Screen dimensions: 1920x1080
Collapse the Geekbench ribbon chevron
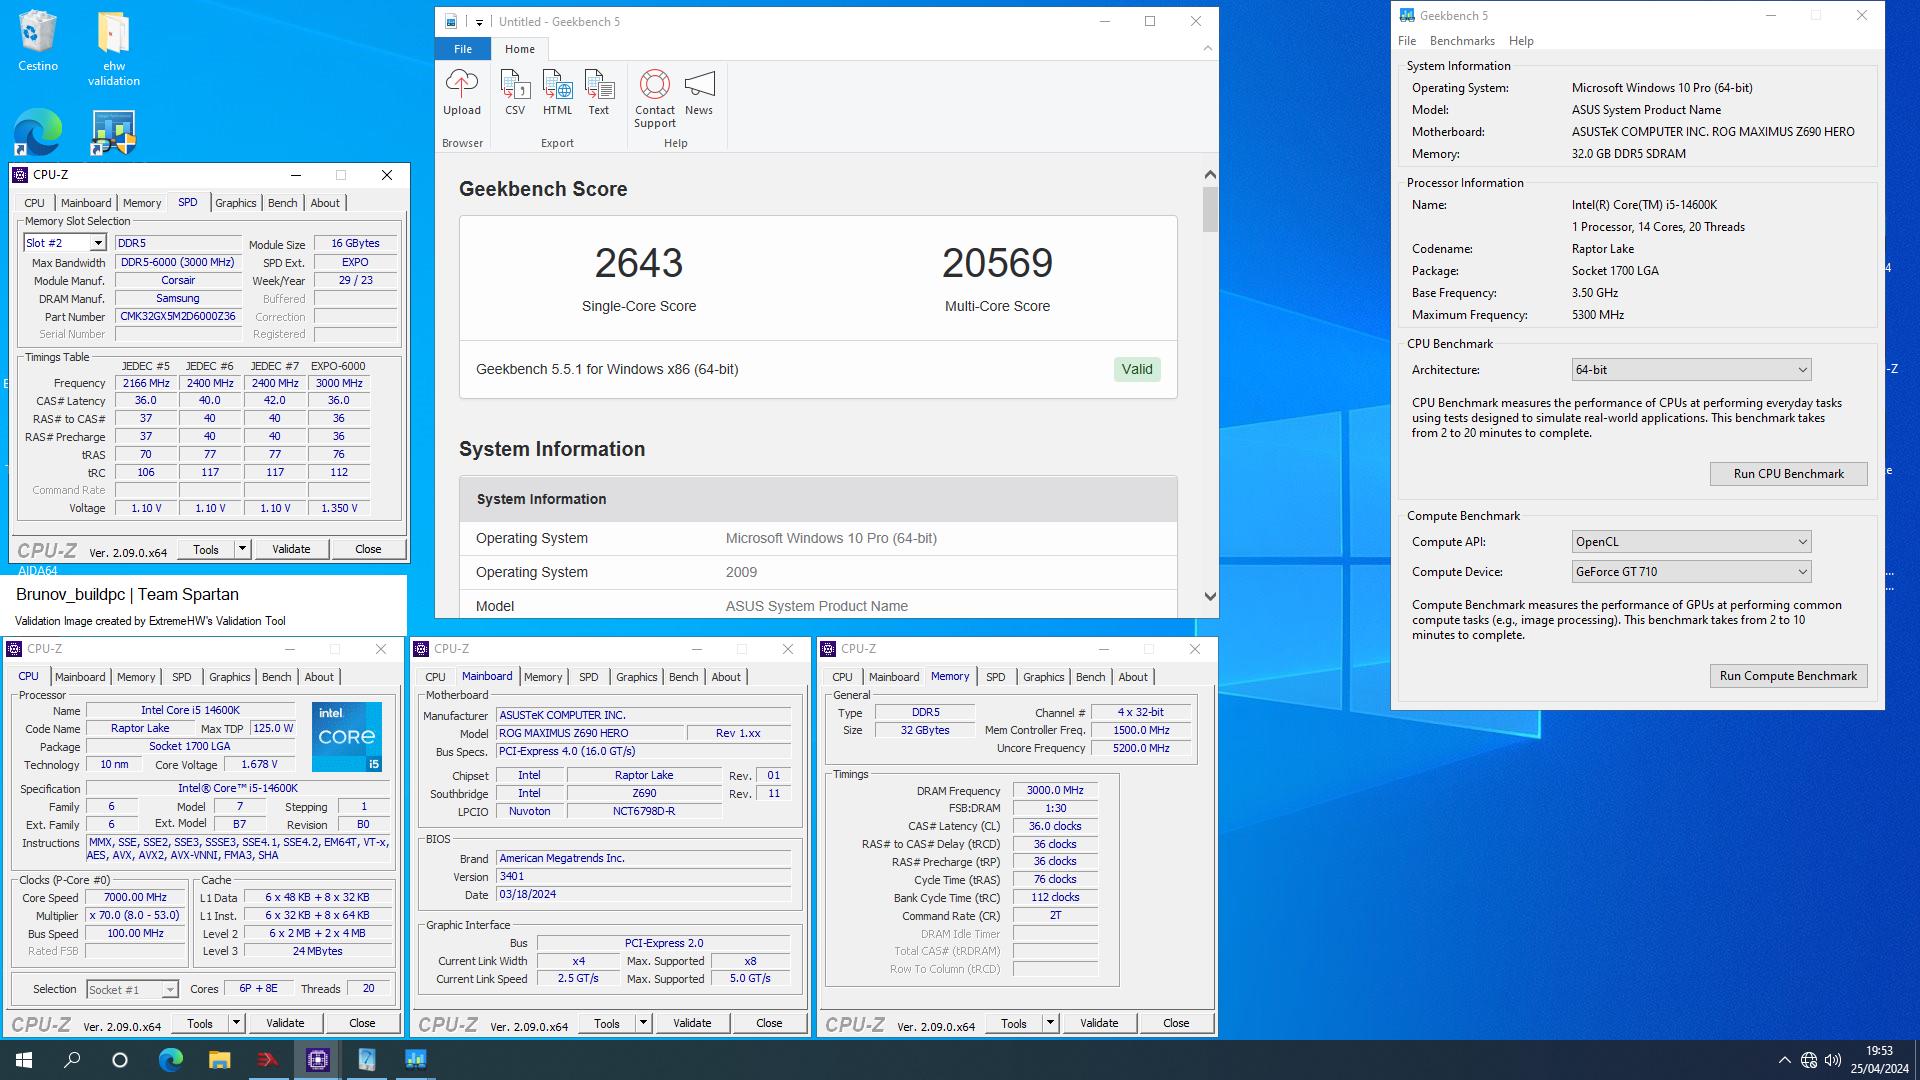click(x=1207, y=48)
